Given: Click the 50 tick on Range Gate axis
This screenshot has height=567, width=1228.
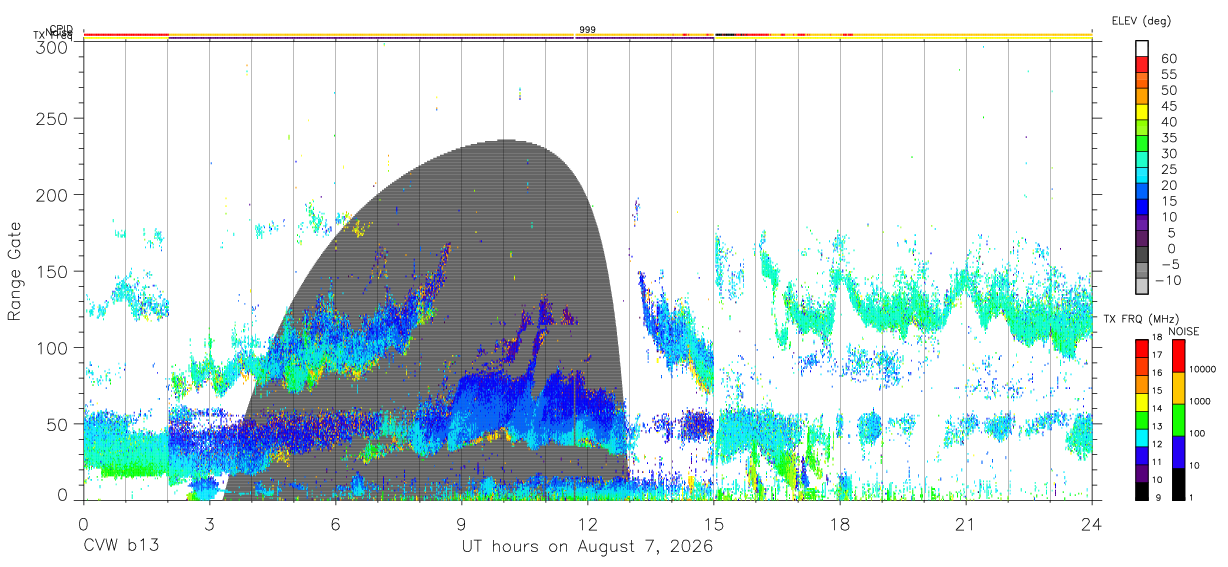Looking at the screenshot, I should point(58,424).
